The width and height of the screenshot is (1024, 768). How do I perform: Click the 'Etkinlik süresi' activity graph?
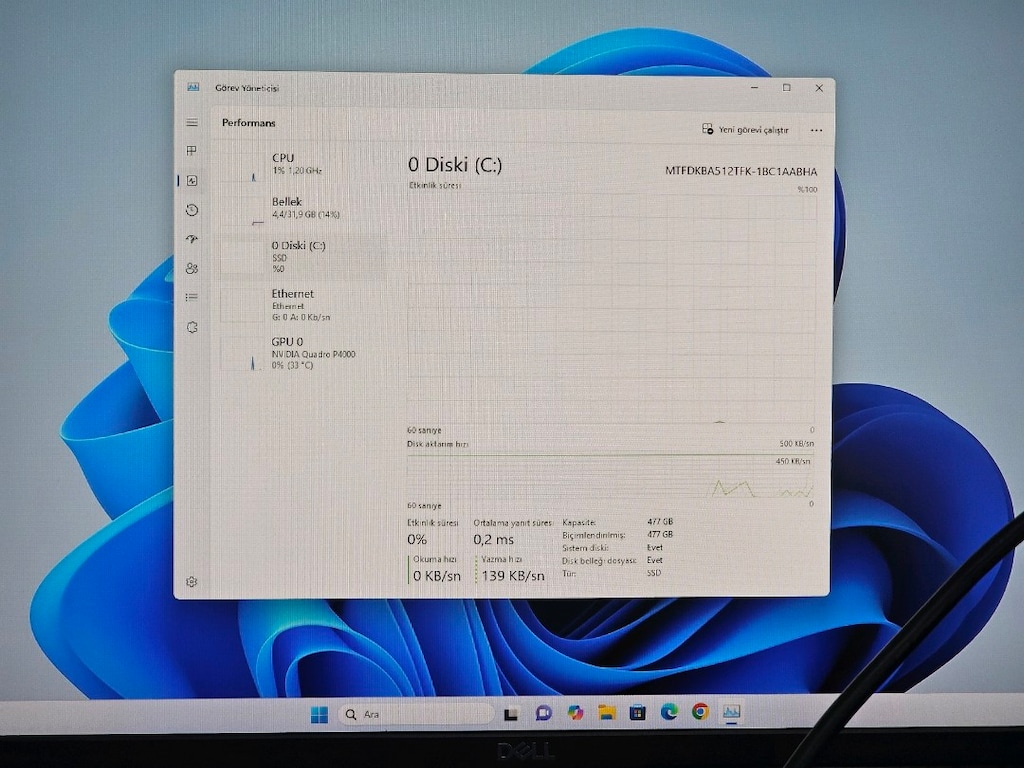611,310
